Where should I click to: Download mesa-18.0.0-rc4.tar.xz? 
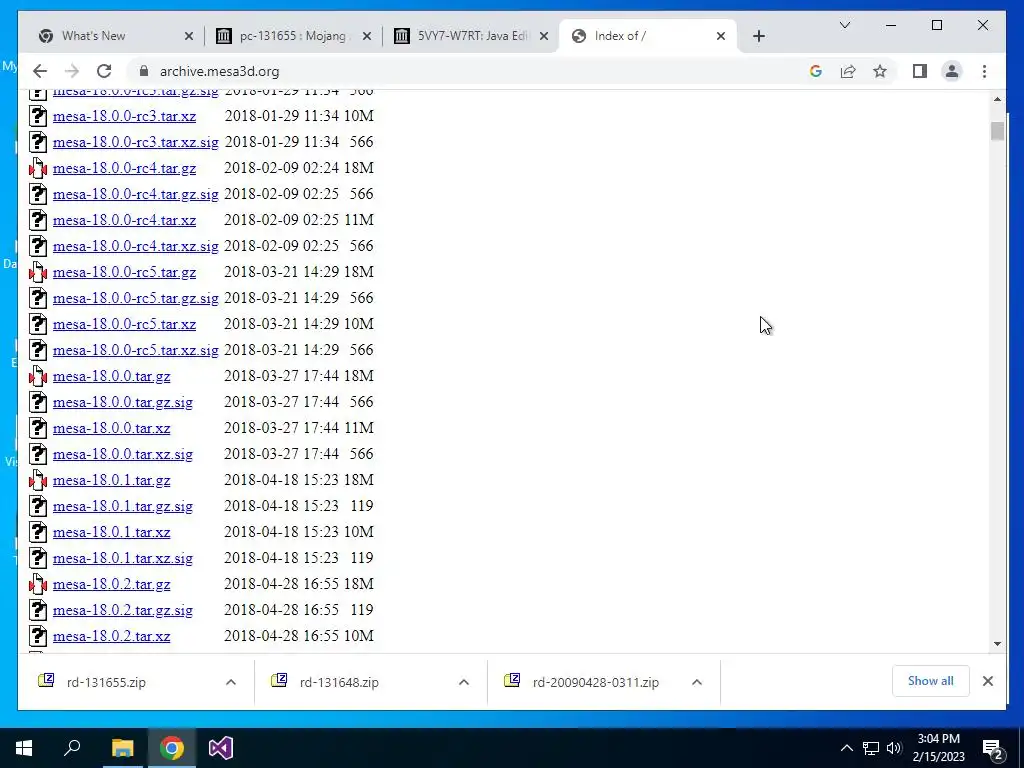click(124, 220)
